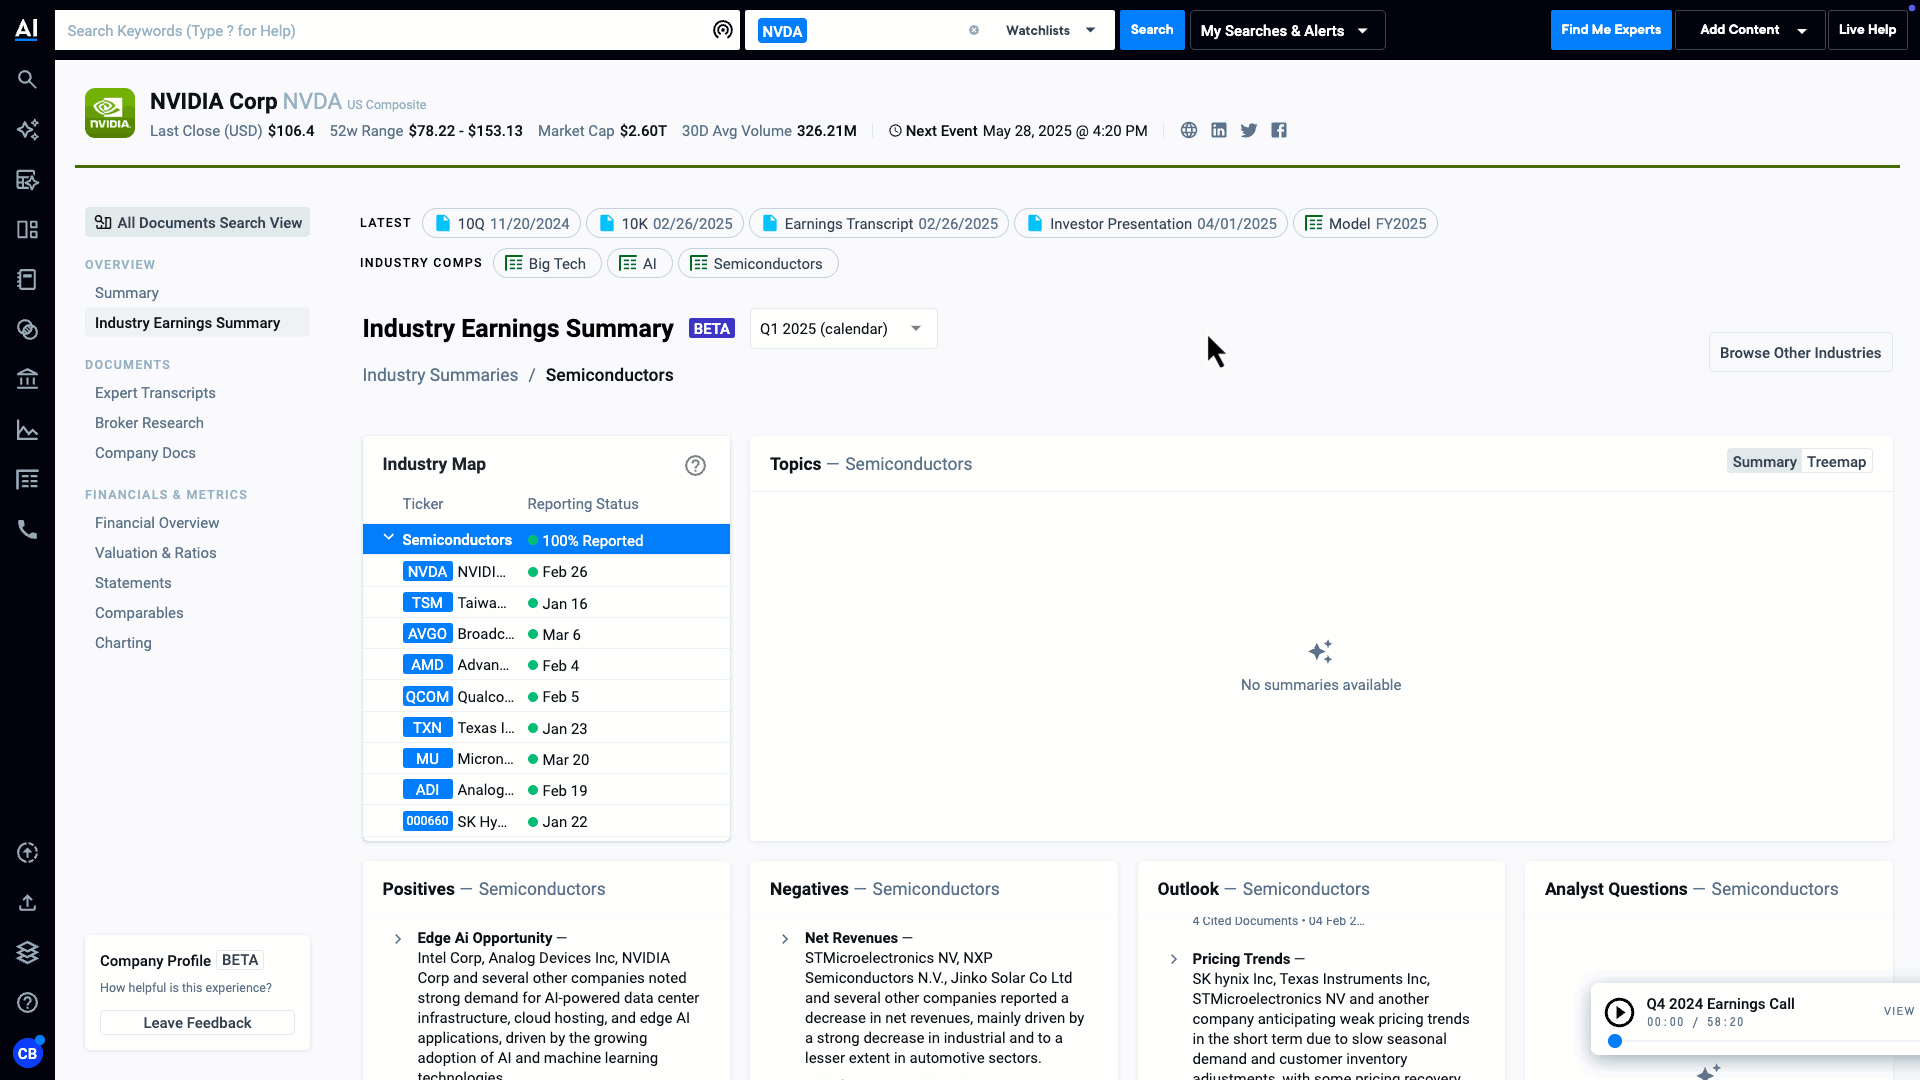This screenshot has height=1080, width=1920.
Task: Open Investor Presentation 04/01/2025
Action: pyautogui.click(x=1151, y=223)
